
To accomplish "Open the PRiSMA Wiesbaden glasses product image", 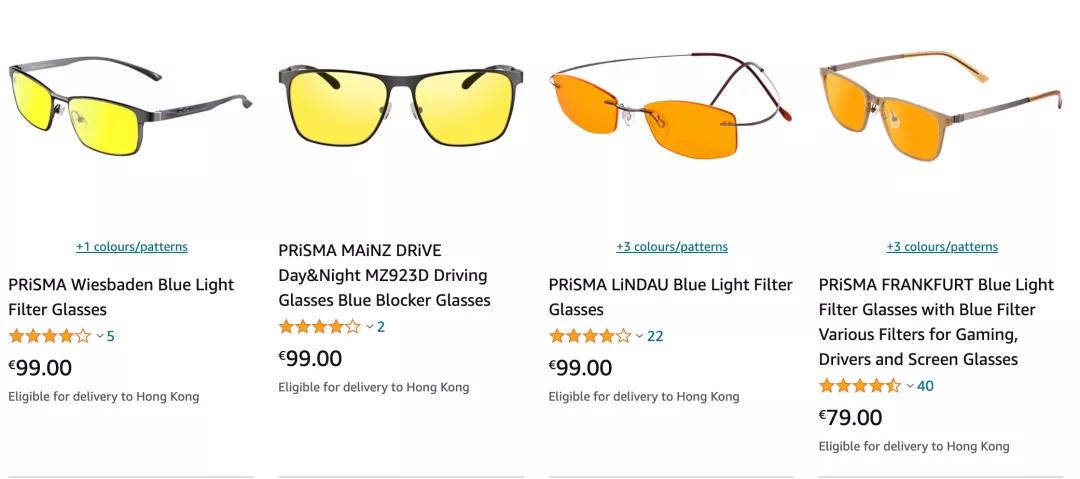I will pyautogui.click(x=130, y=110).
